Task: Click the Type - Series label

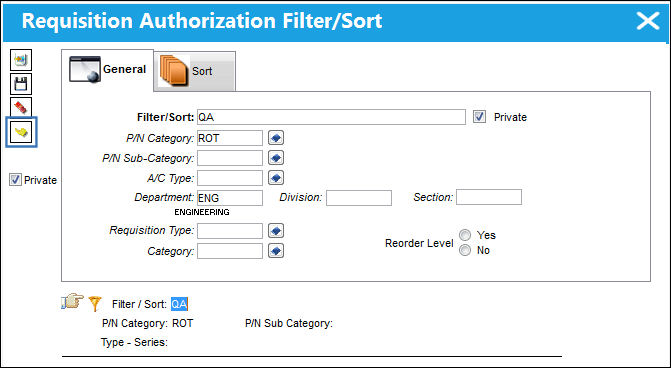Action: [134, 342]
